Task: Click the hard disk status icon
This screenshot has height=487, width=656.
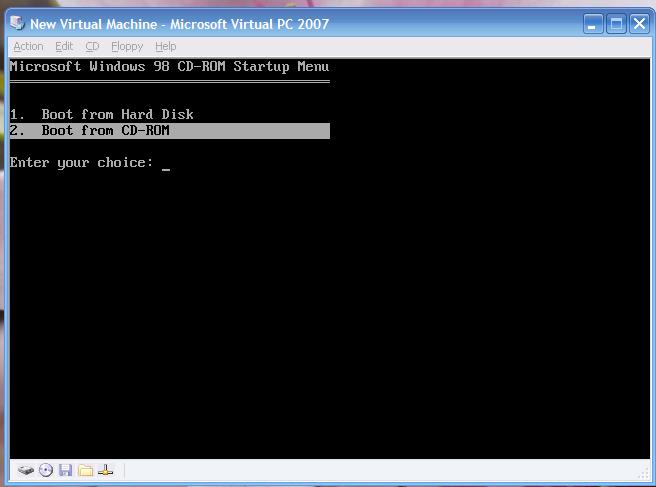Action: (x=26, y=470)
